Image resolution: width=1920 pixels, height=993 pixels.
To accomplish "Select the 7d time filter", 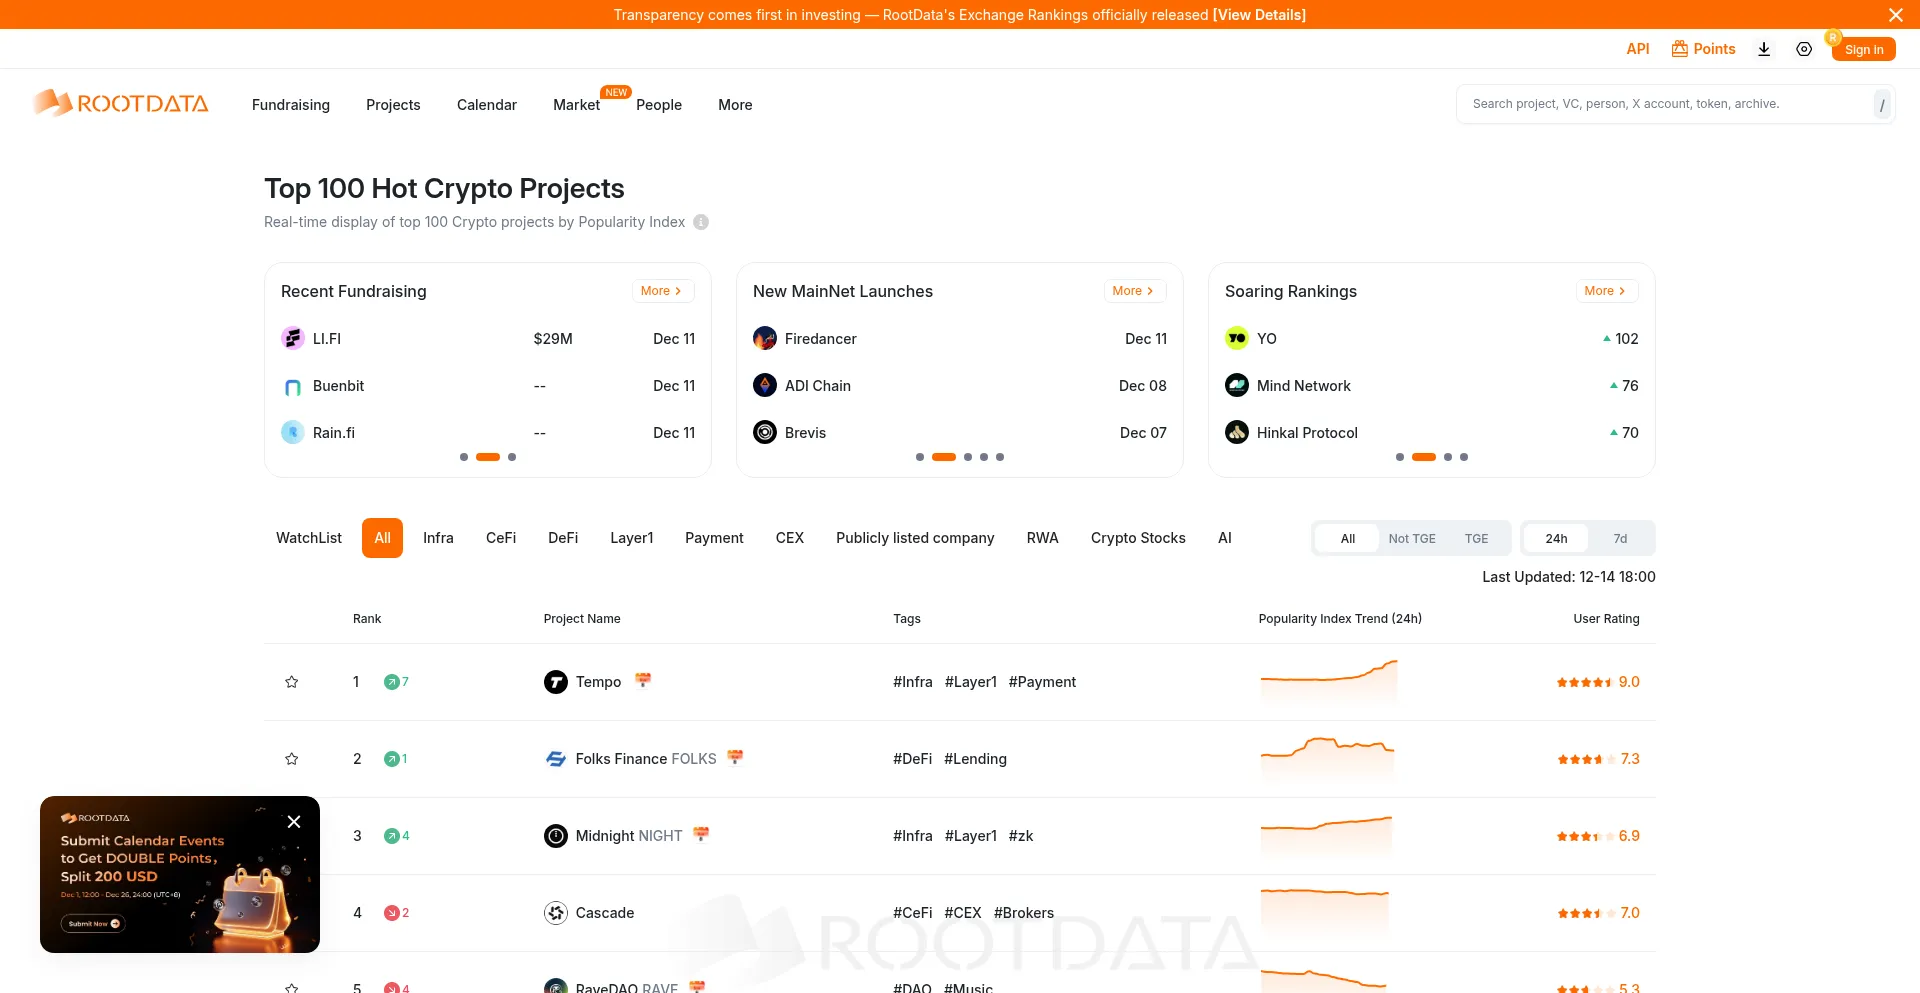I will pos(1620,538).
